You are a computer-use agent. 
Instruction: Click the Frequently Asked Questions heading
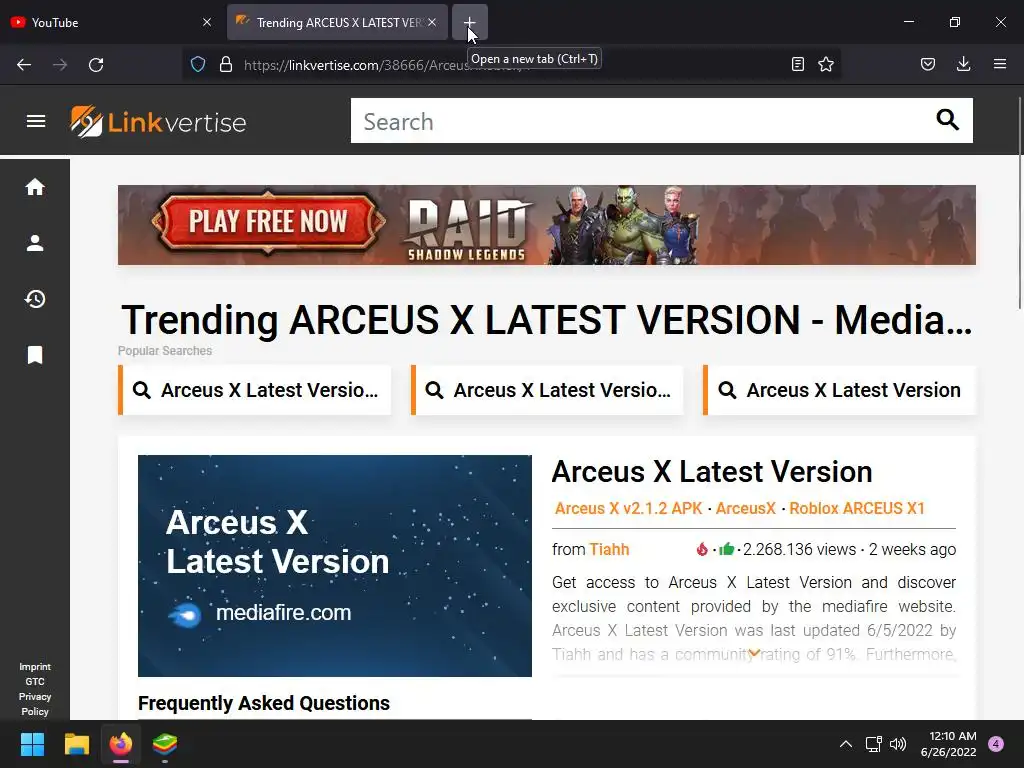pyautogui.click(x=264, y=703)
